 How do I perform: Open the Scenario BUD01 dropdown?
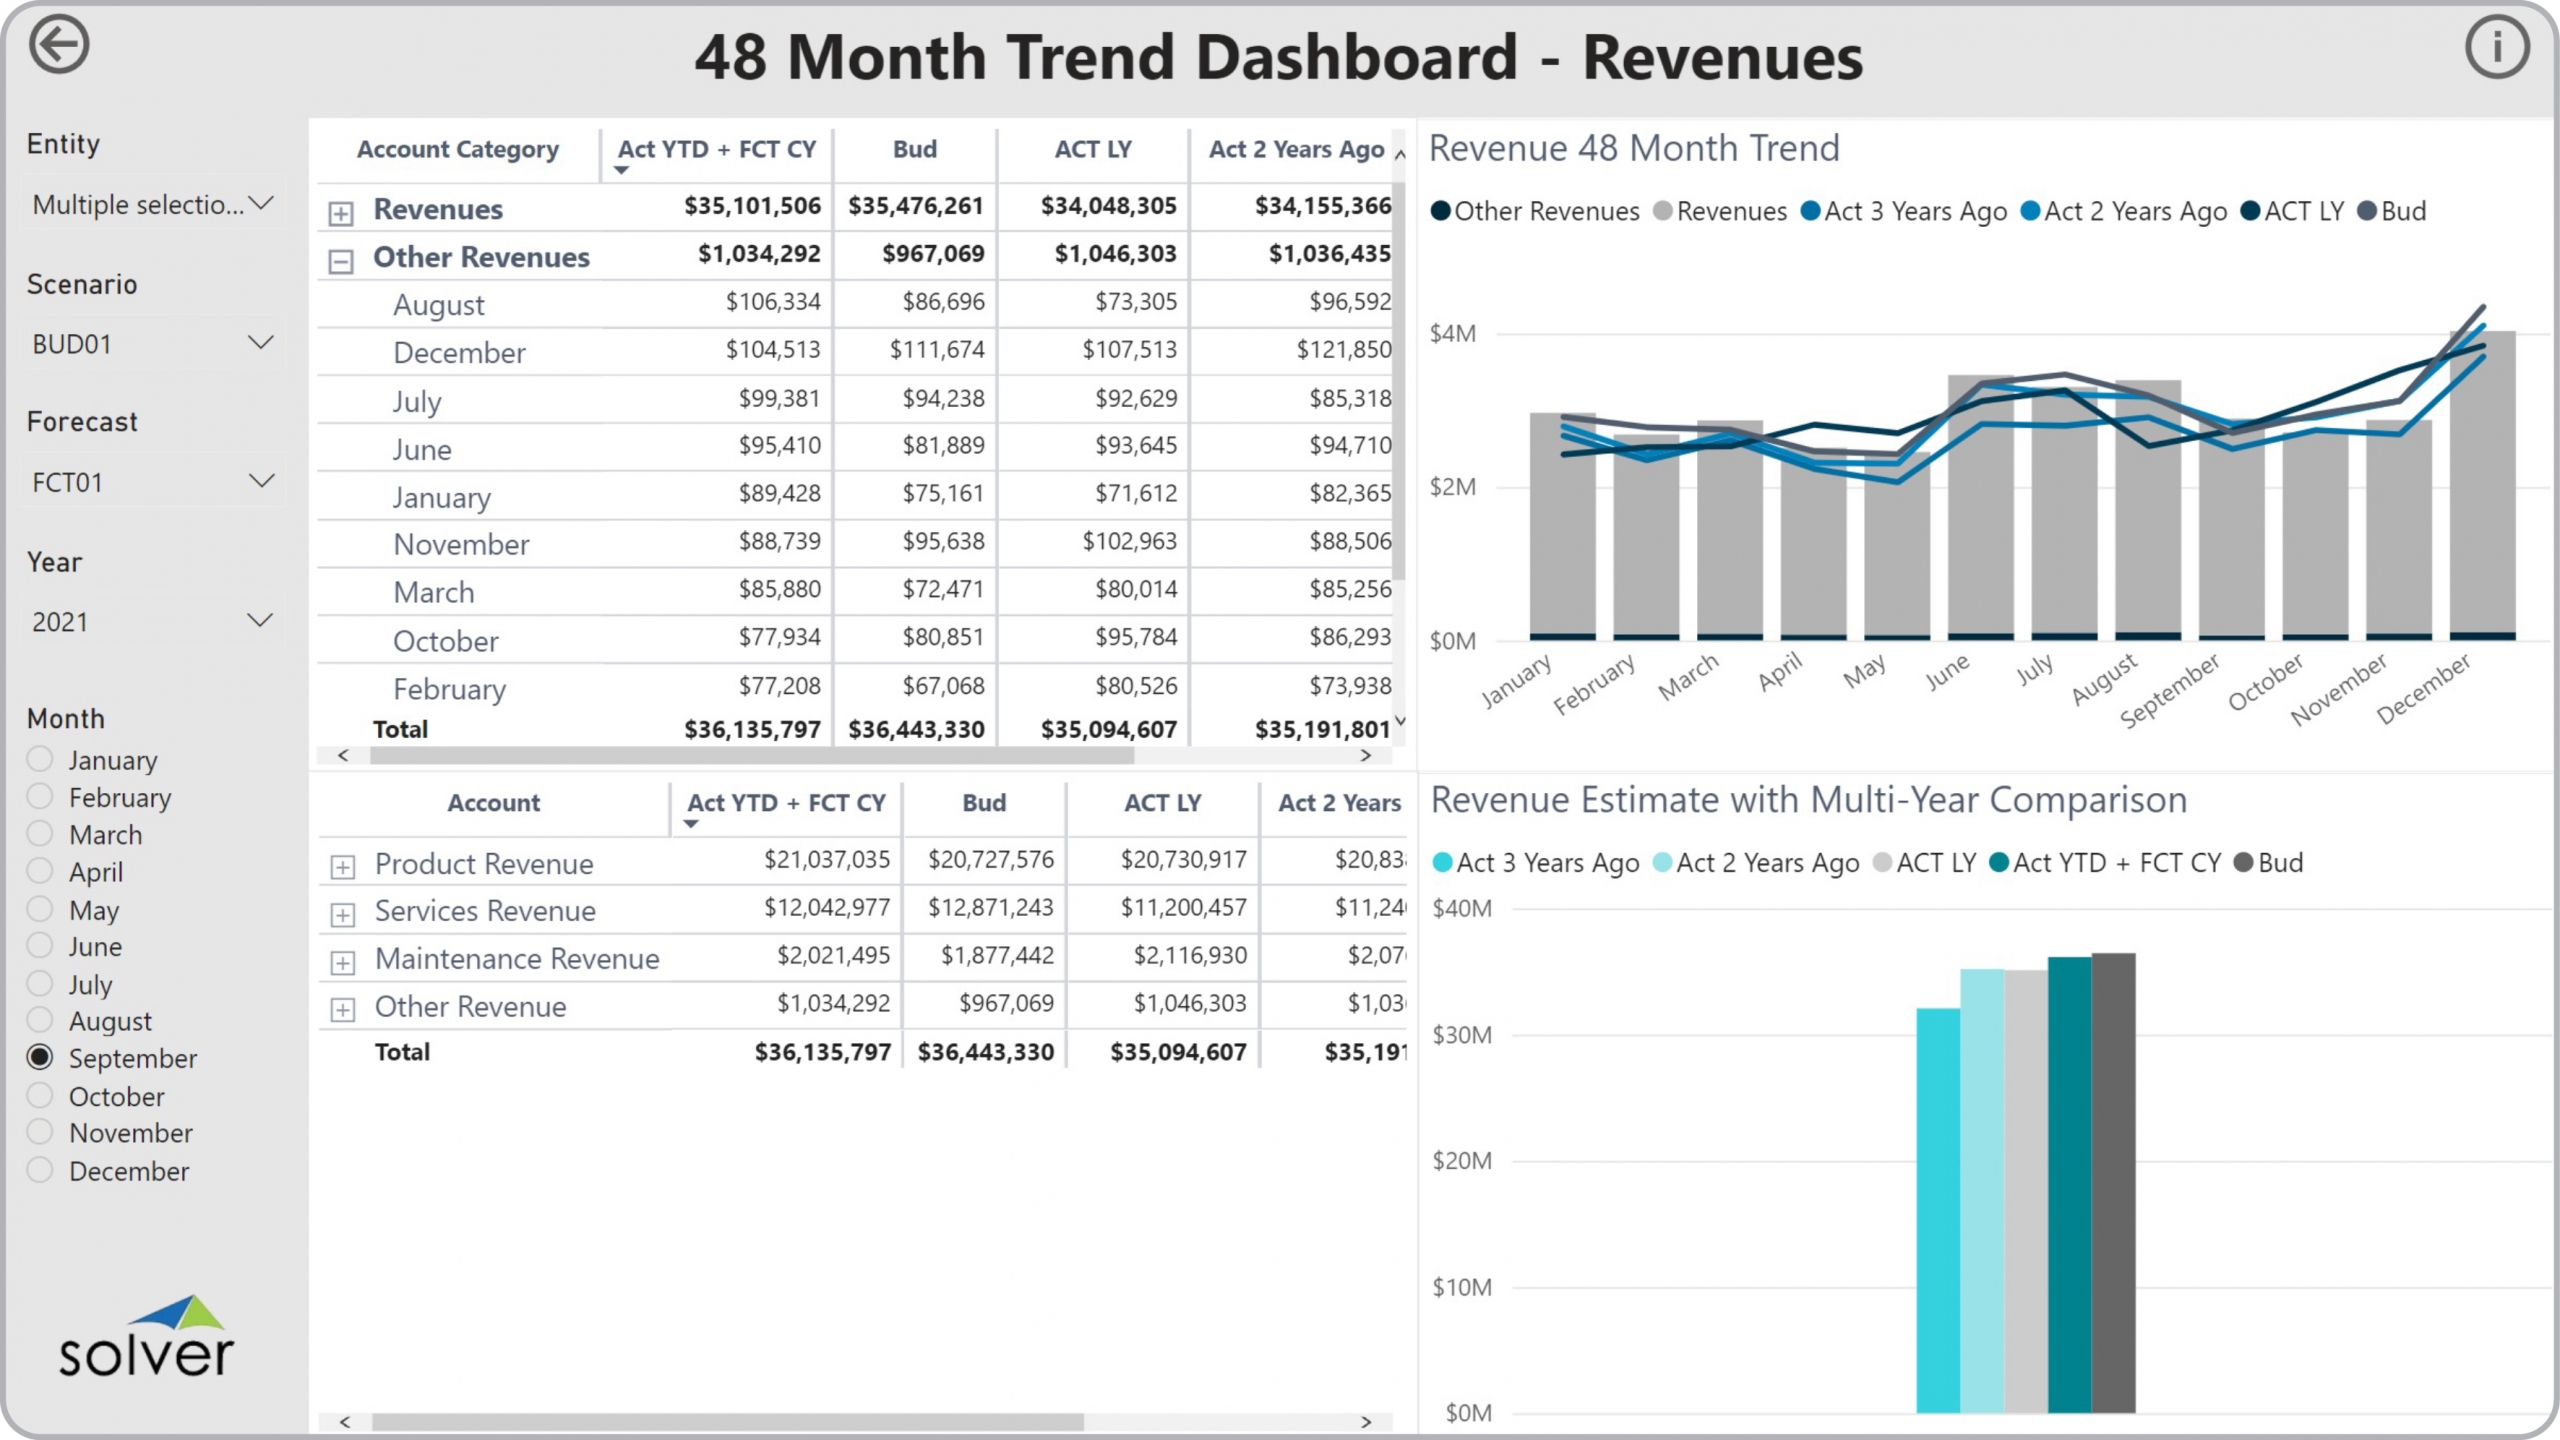(x=152, y=344)
